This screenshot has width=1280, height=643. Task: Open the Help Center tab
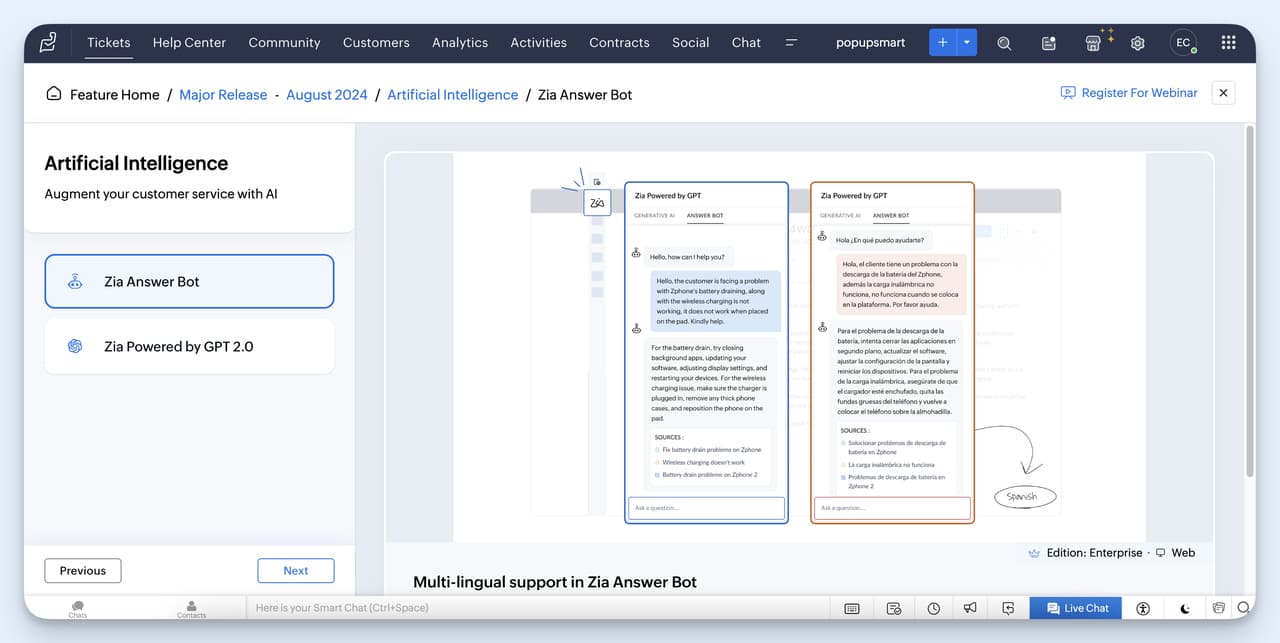(x=189, y=43)
